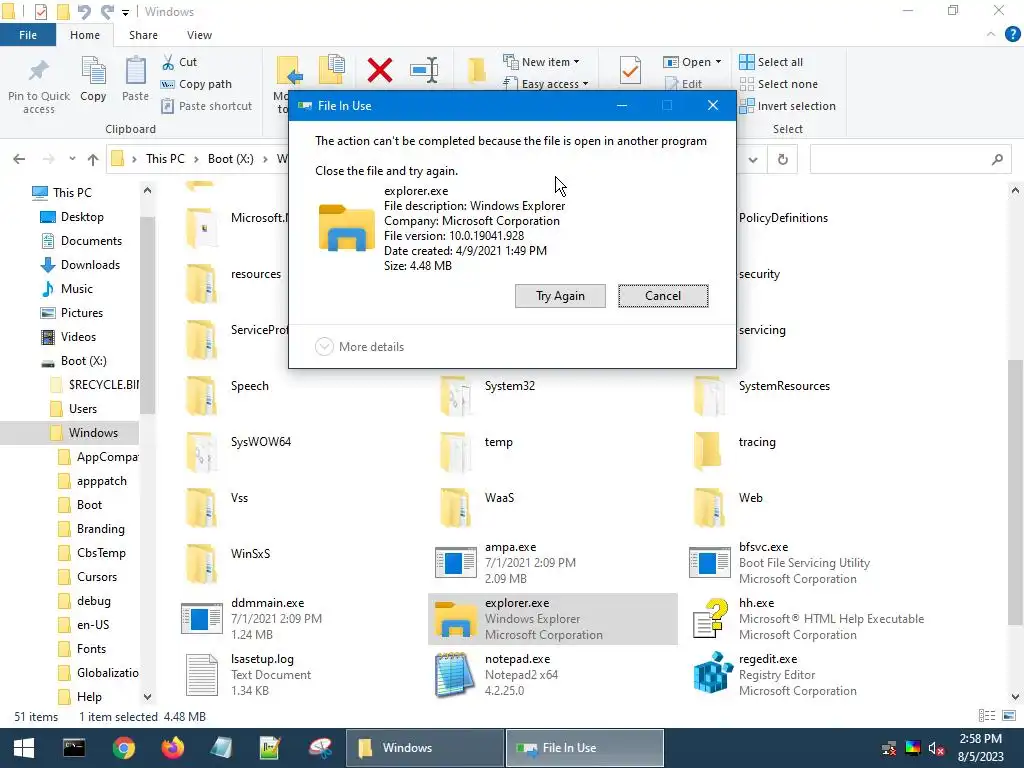This screenshot has width=1024, height=768.
Task: Open the New item dropdown
Action: [x=541, y=62]
